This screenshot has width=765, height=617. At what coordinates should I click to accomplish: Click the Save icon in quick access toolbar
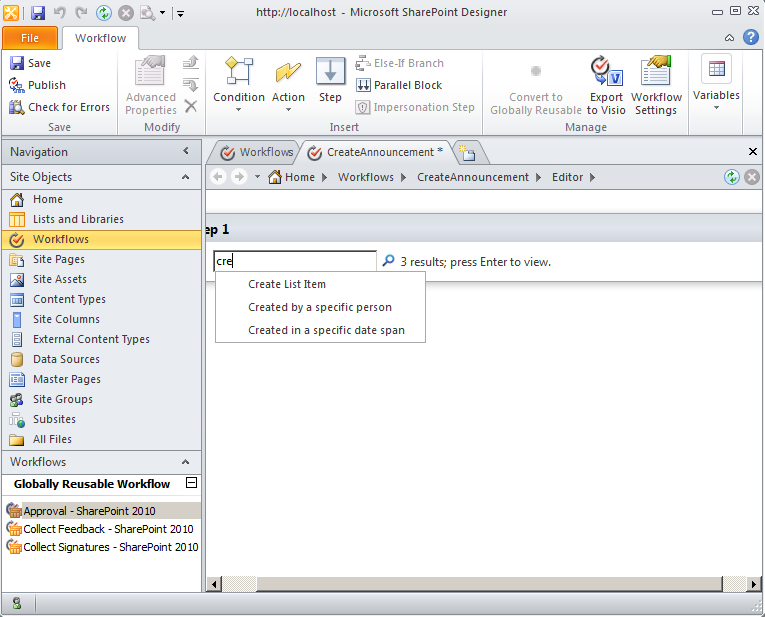pyautogui.click(x=38, y=13)
